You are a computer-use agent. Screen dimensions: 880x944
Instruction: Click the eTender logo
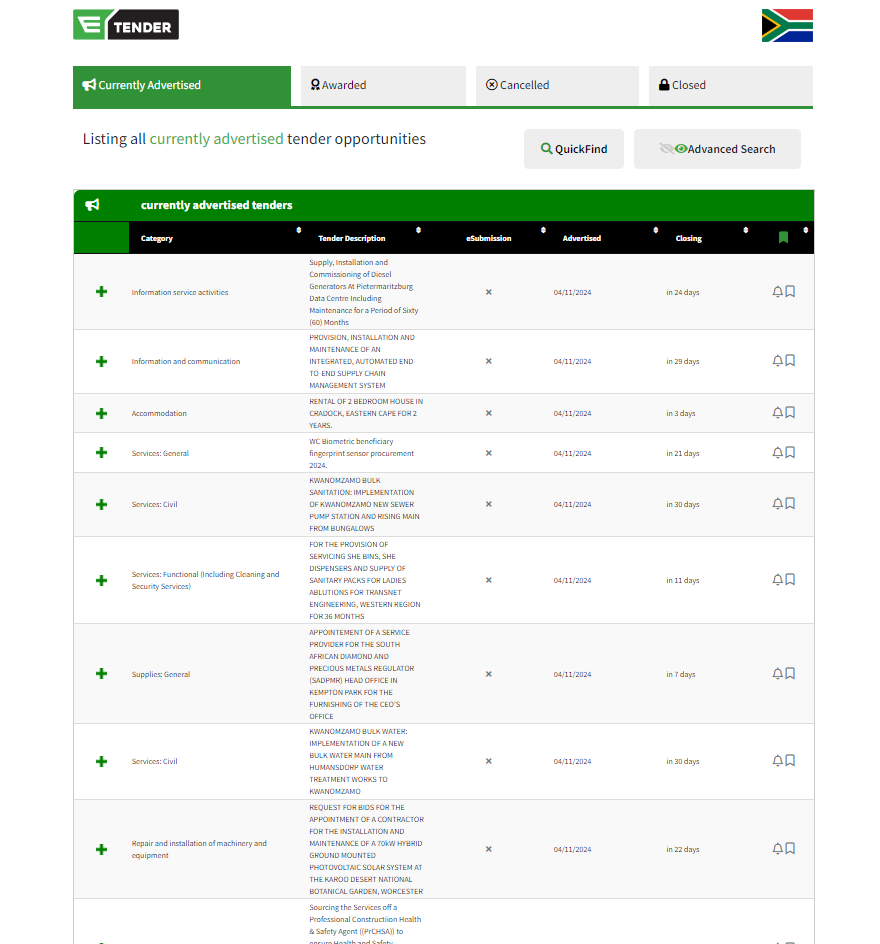coord(126,25)
